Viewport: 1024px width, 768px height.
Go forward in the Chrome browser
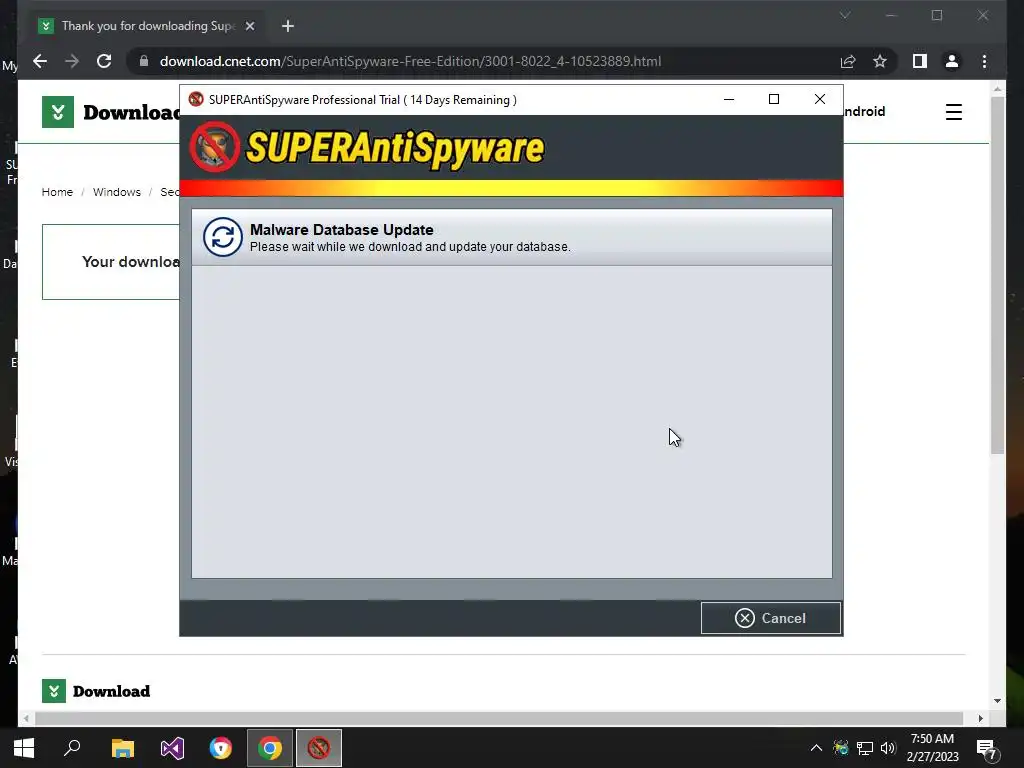click(72, 61)
